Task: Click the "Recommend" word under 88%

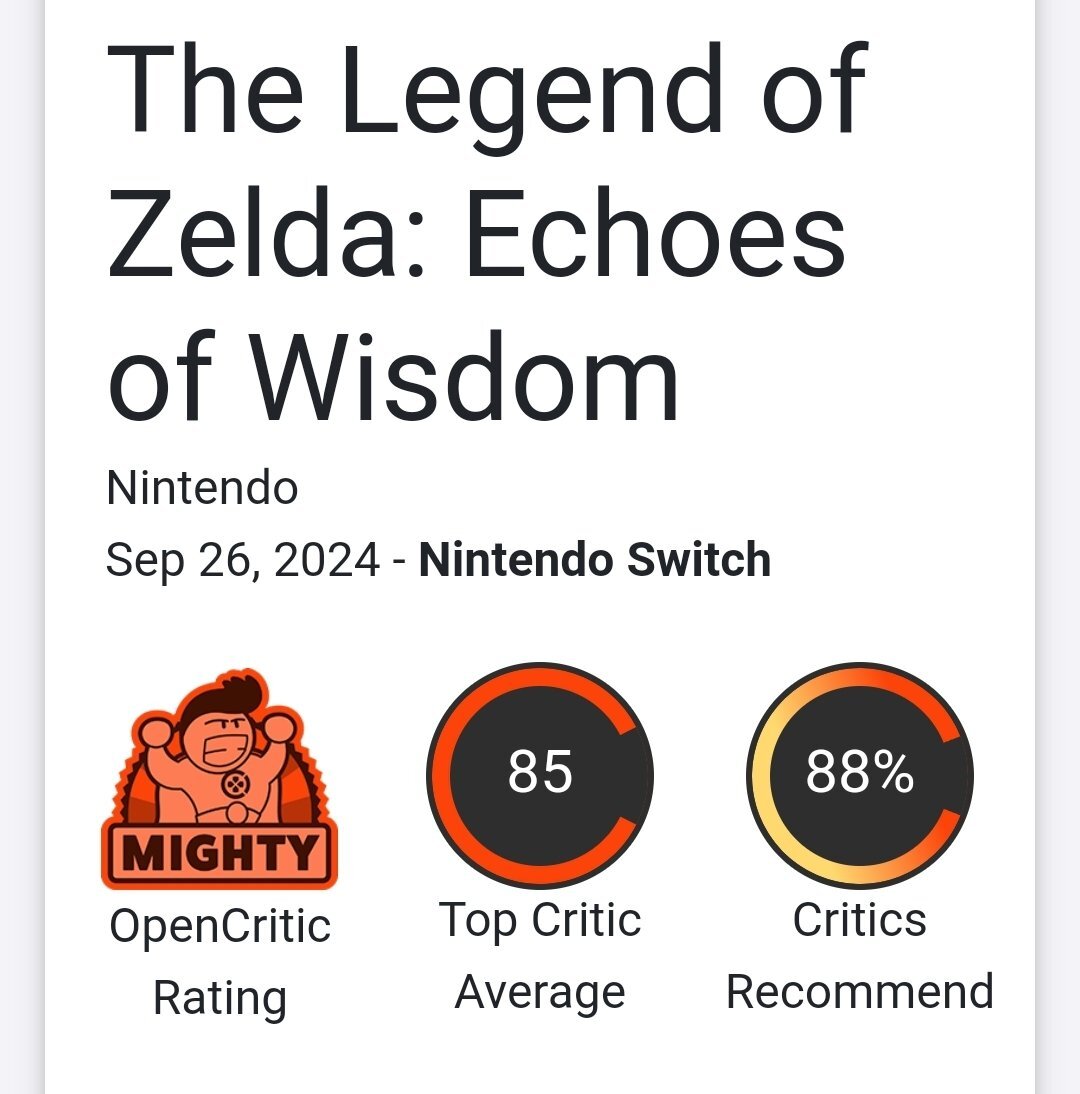Action: (860, 991)
